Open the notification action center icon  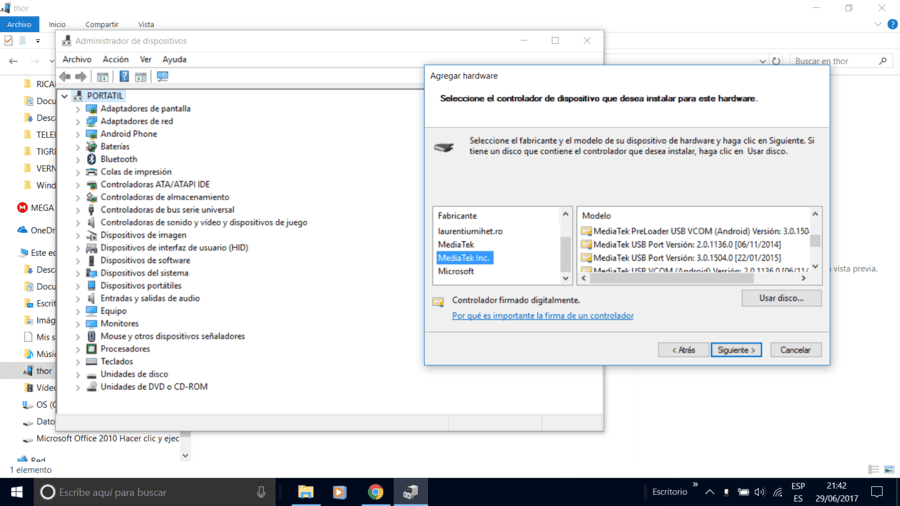pyautogui.click(x=876, y=492)
